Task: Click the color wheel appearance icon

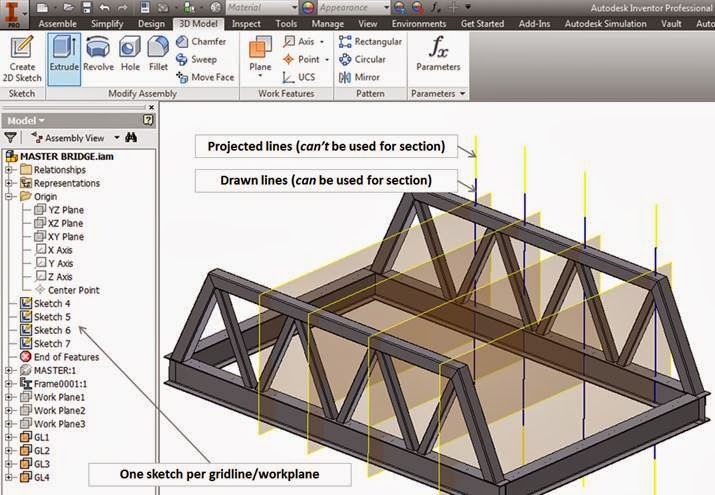Action: point(308,7)
